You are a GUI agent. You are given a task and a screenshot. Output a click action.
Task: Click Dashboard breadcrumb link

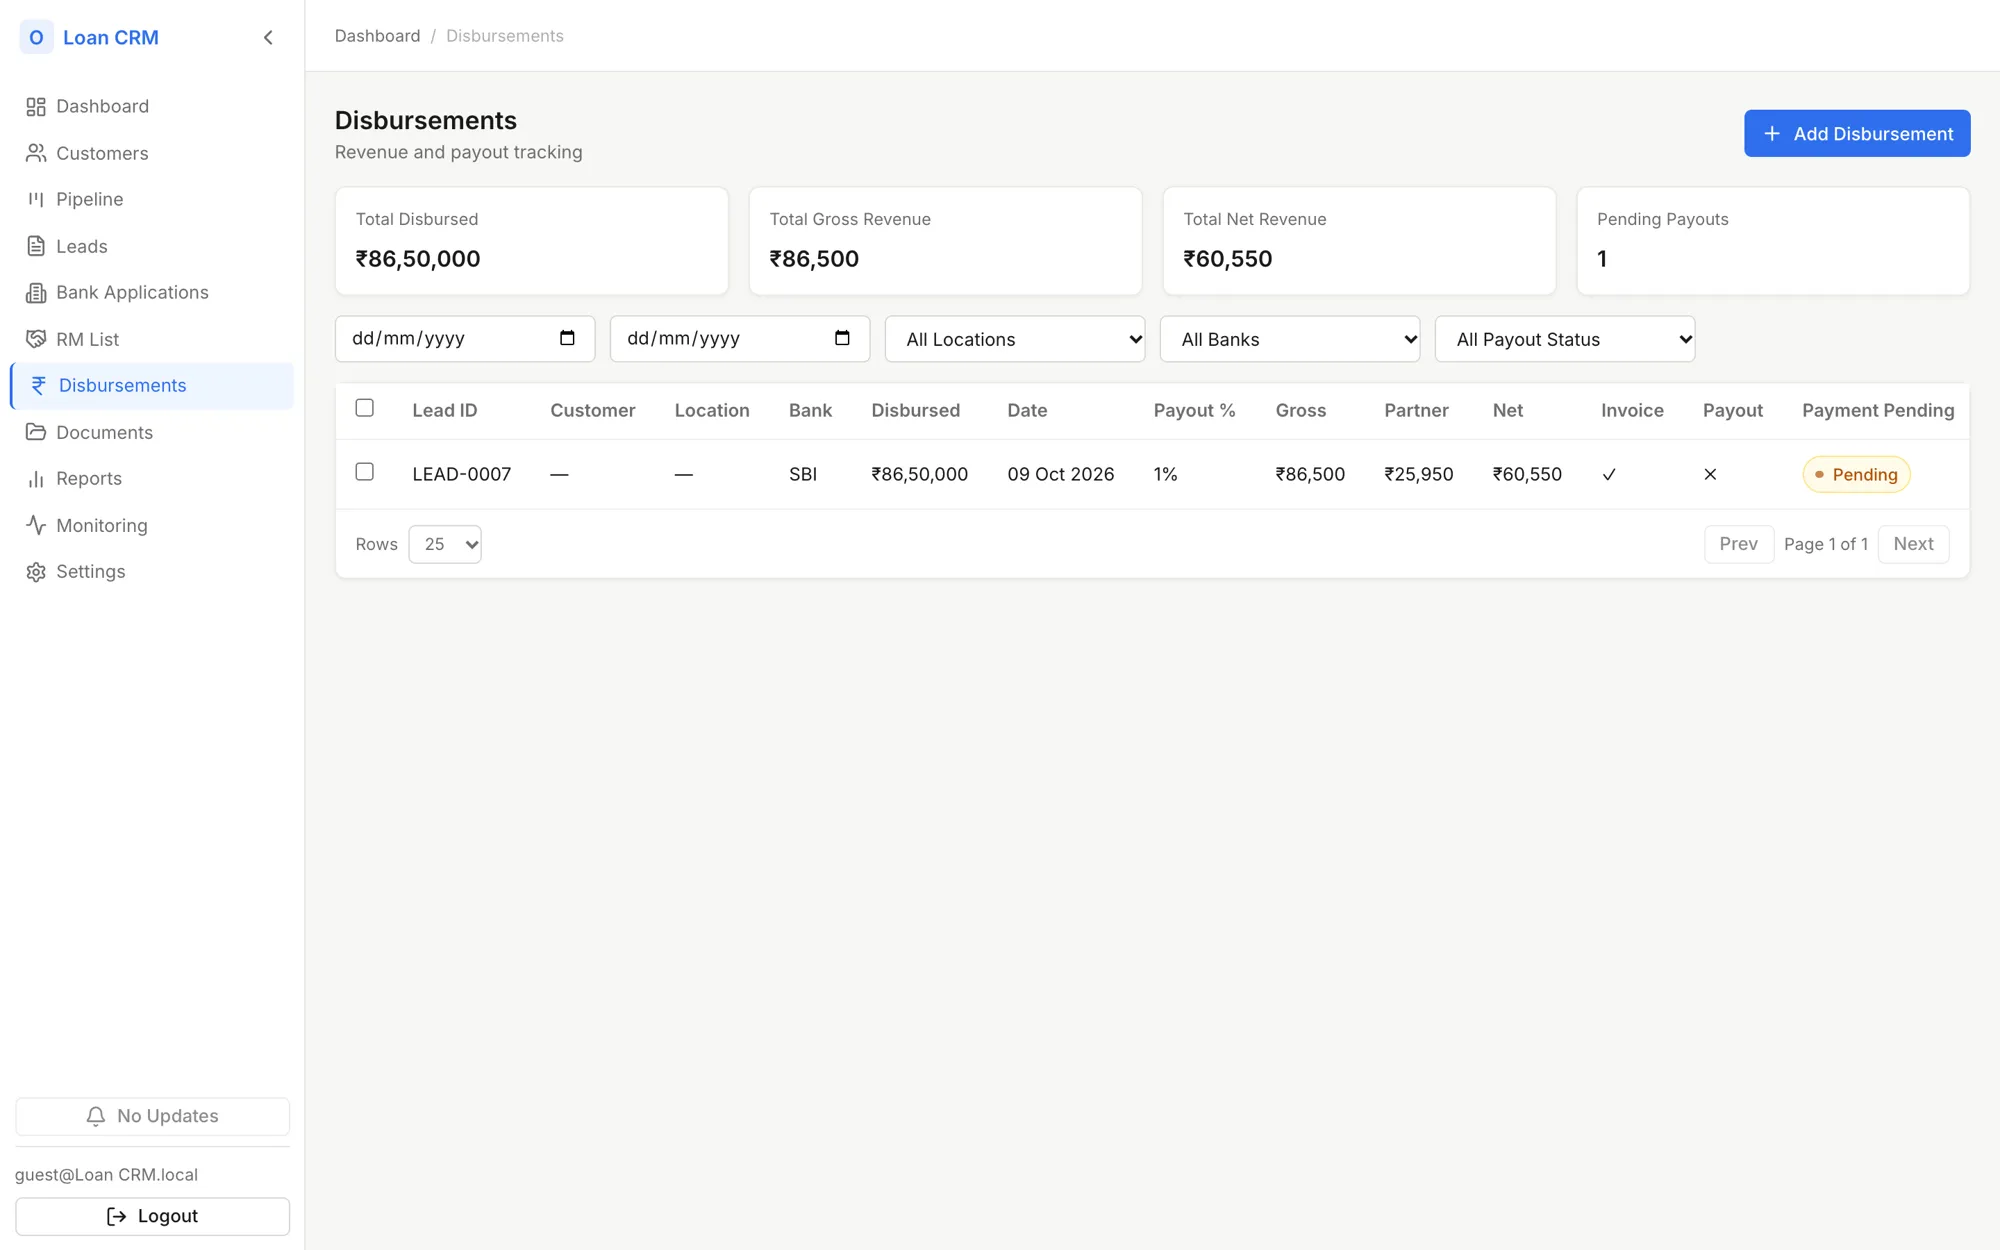(377, 36)
